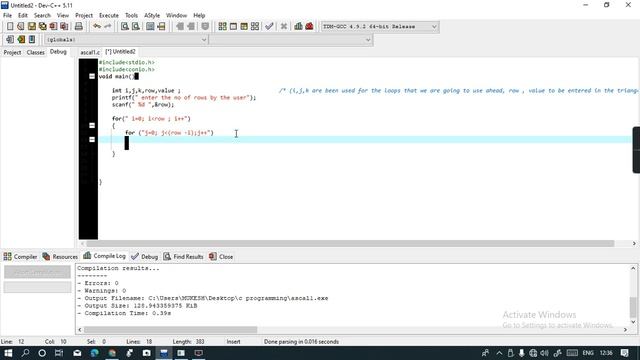Viewport: 640px width, 360px height.
Task: Click the compile log vertical scrollbar
Action: click(x=633, y=307)
